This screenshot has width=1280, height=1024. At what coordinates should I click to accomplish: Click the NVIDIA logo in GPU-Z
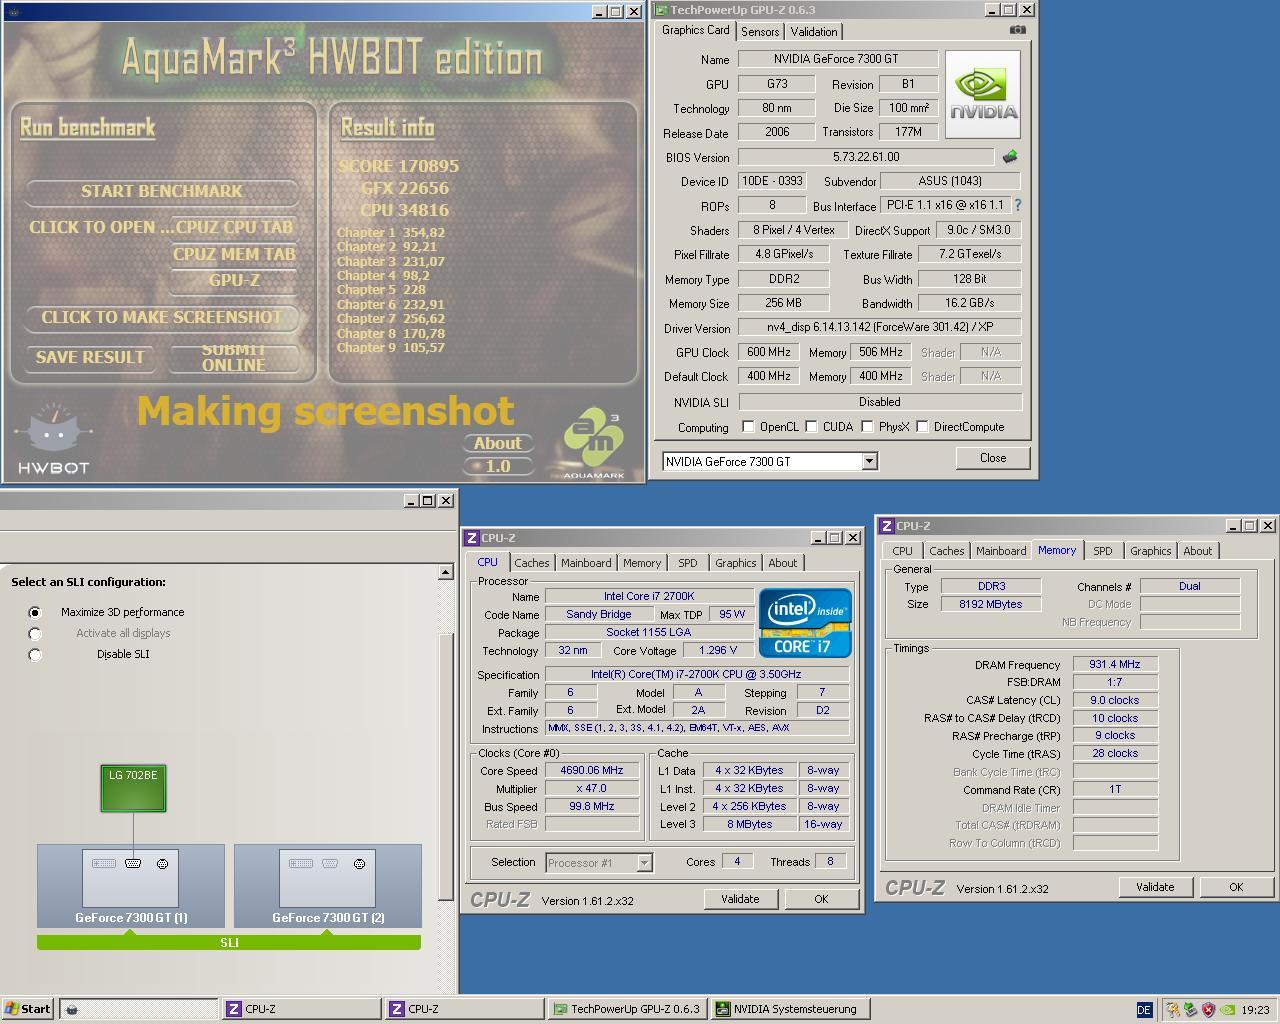click(x=983, y=95)
